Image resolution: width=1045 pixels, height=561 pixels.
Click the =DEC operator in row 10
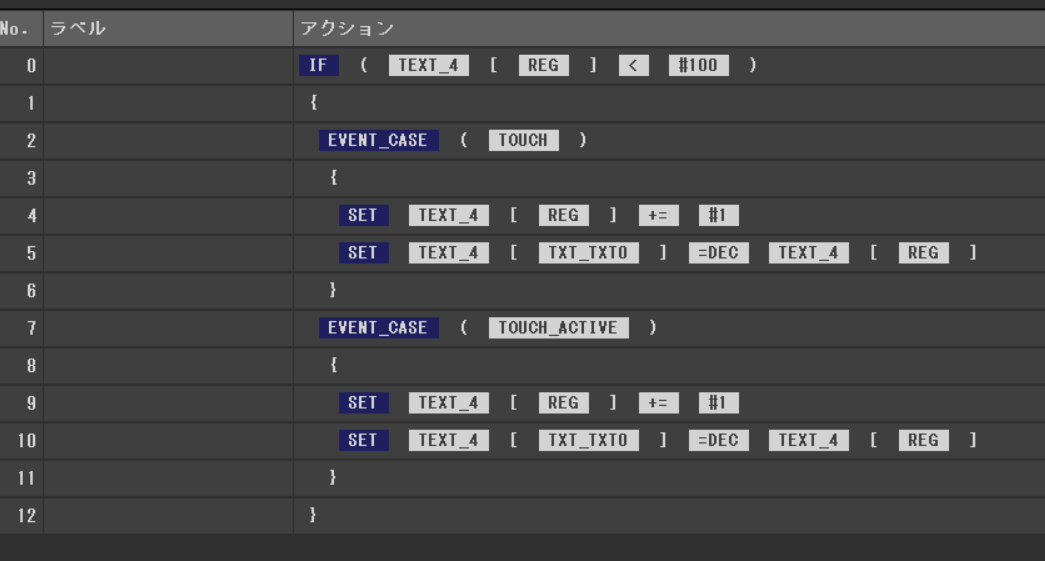point(718,441)
